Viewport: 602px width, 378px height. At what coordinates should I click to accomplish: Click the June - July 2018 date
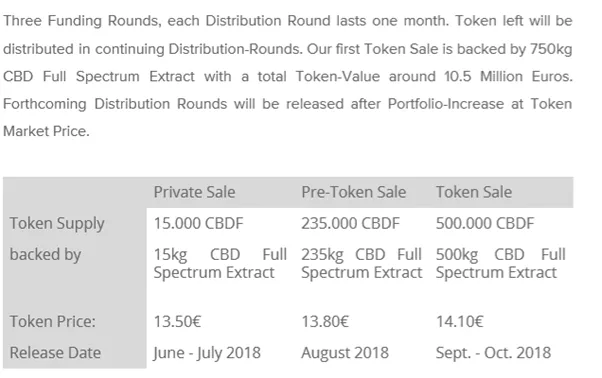click(x=207, y=353)
